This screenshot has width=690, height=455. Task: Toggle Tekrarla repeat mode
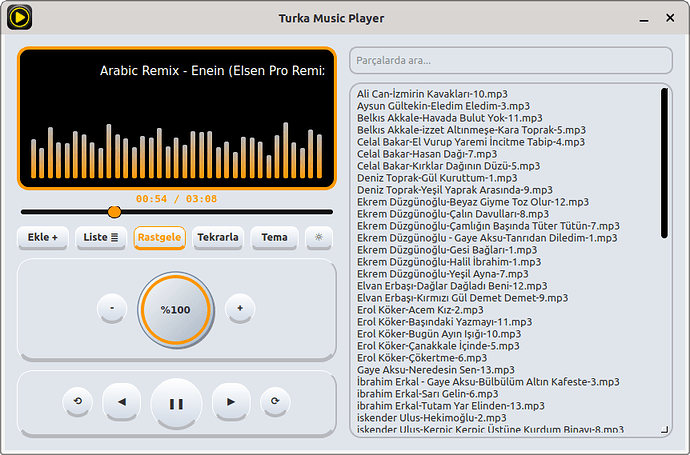[x=217, y=238]
